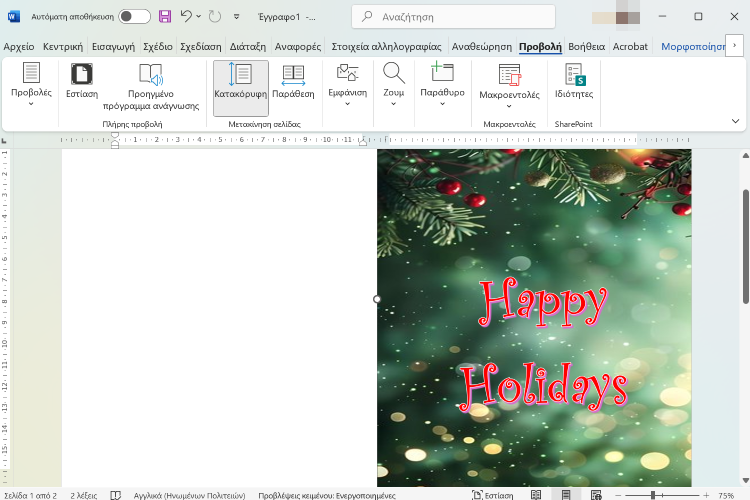Image resolution: width=750 pixels, height=500 pixels.
Task: Switch to the Διάταξη tab
Action: click(x=248, y=46)
